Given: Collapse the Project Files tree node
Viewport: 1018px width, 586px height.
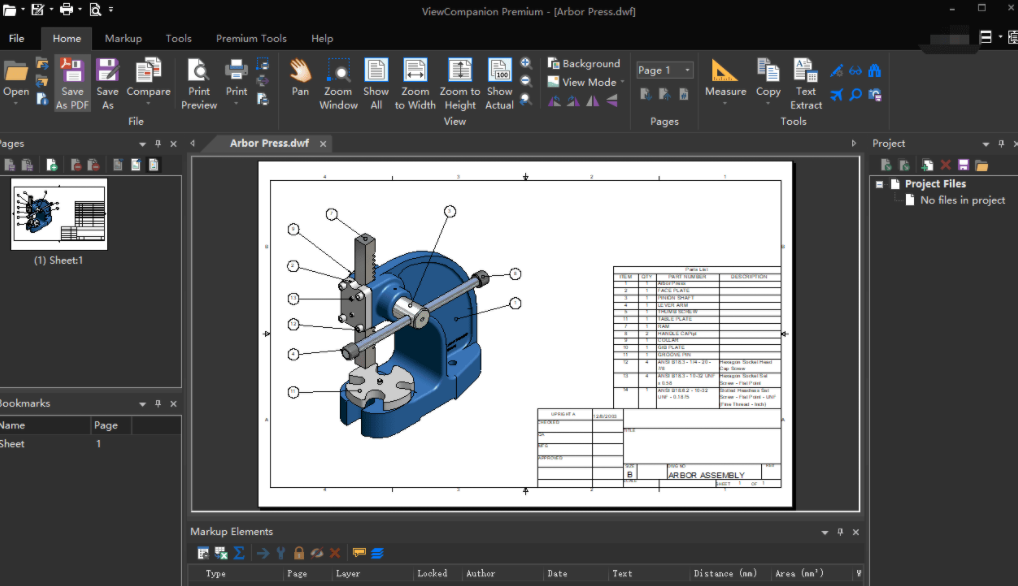Looking at the screenshot, I should 880,184.
